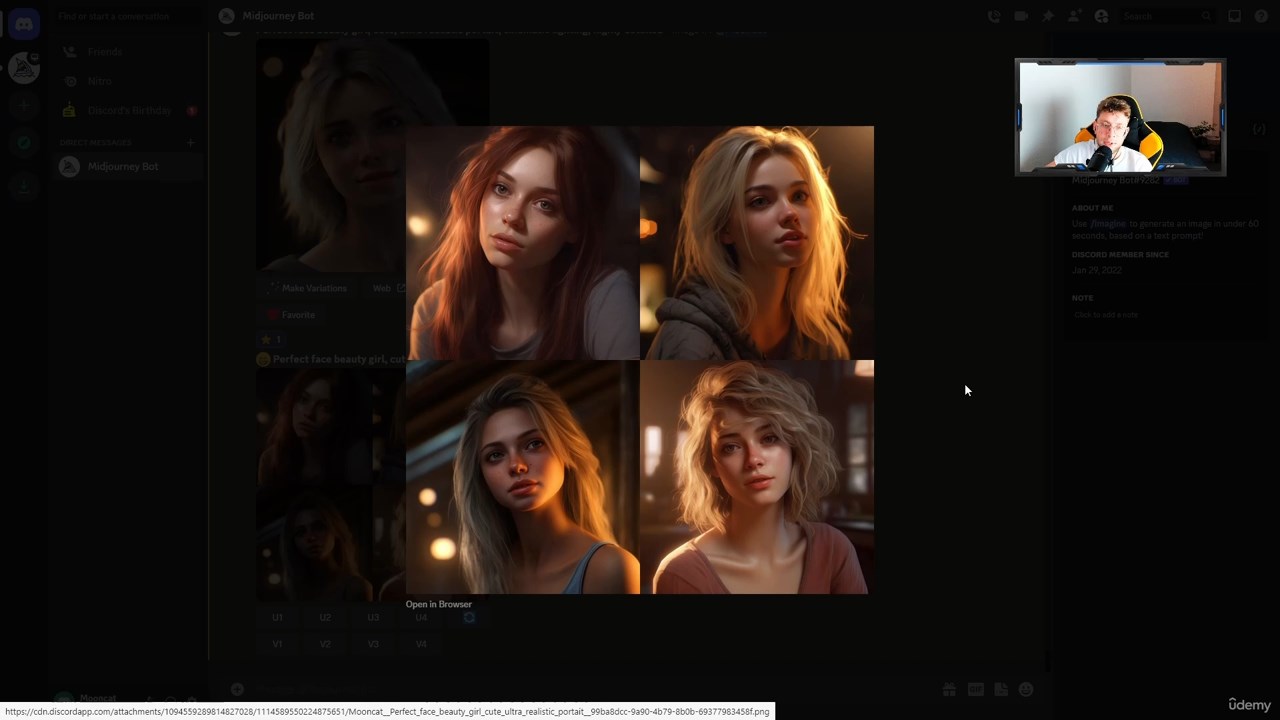
Task: Click the Open in Browser link
Action: click(x=438, y=604)
